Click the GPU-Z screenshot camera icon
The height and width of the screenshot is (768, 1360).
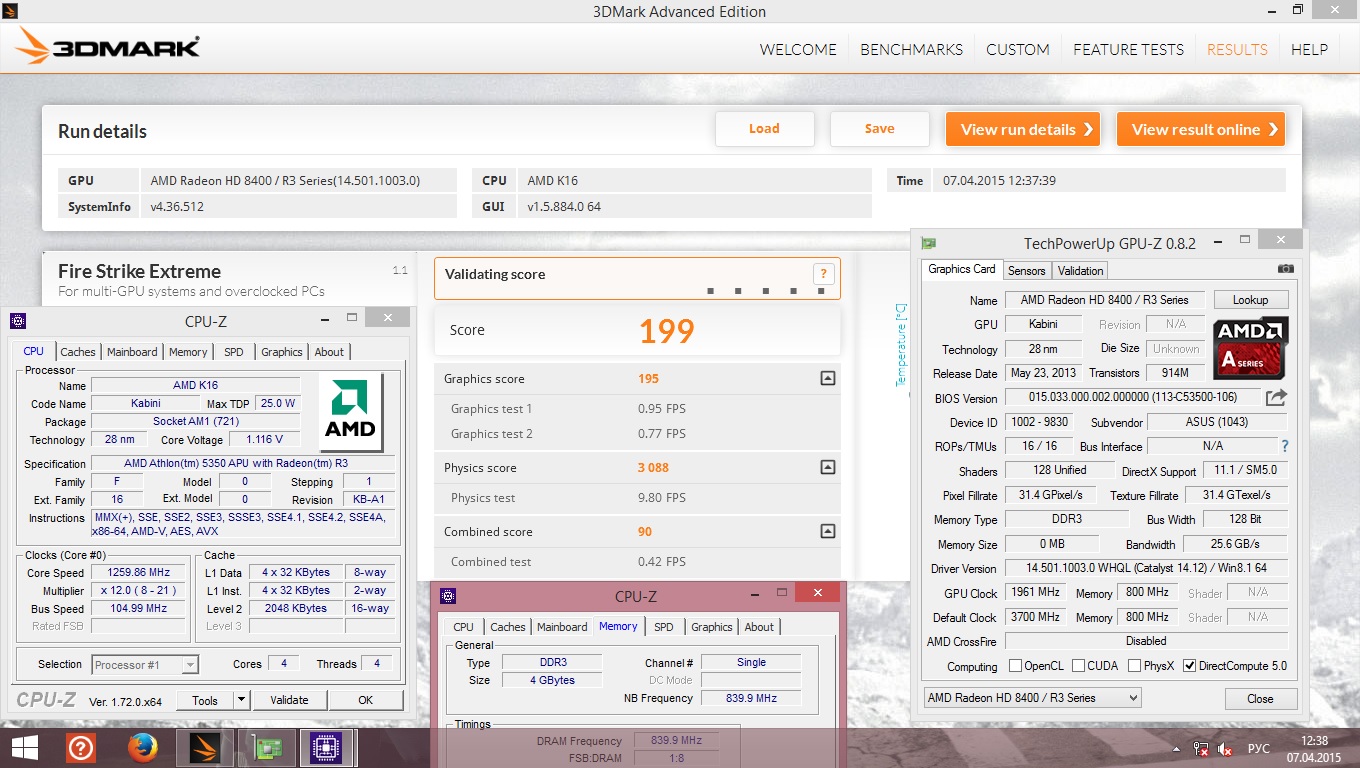point(1286,269)
